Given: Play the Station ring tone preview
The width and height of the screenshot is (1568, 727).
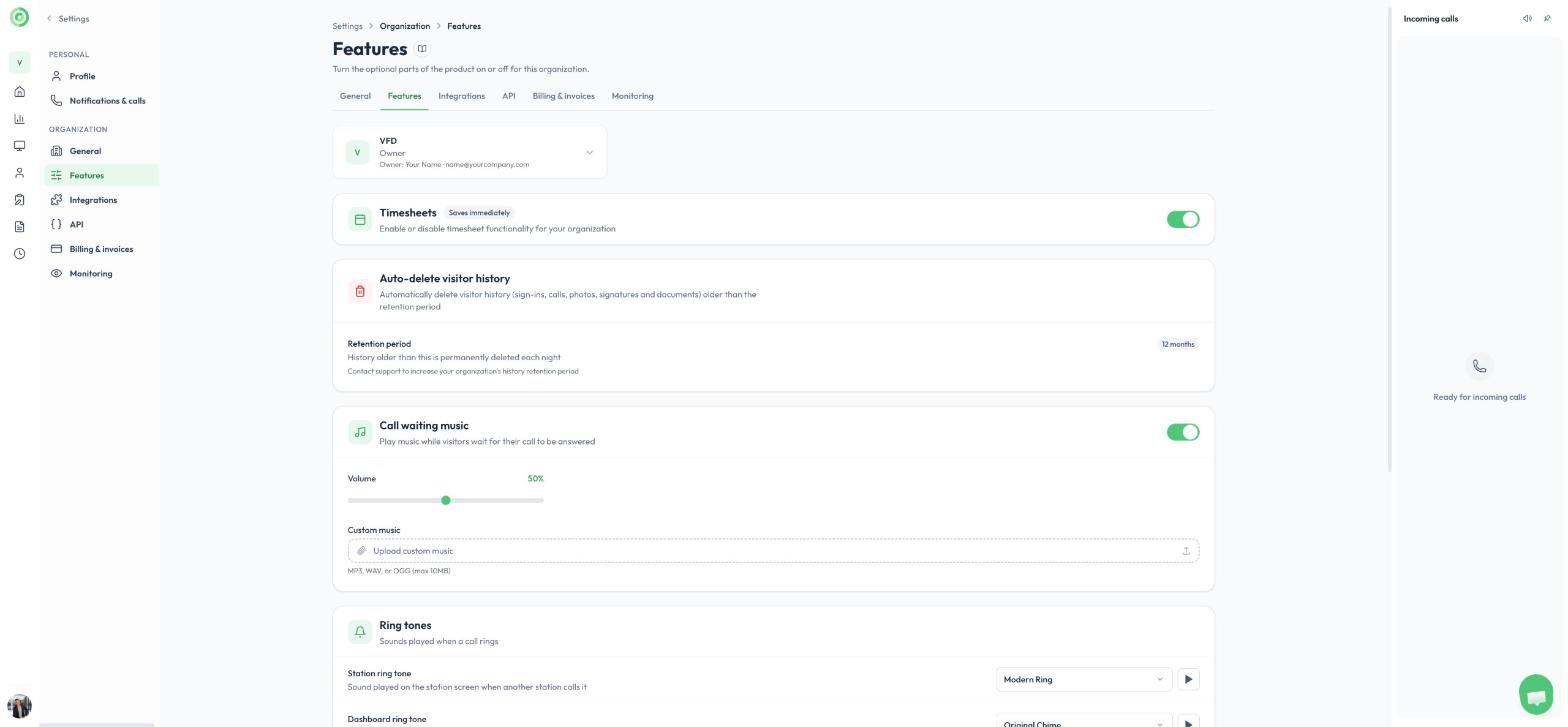Looking at the screenshot, I should [x=1188, y=680].
